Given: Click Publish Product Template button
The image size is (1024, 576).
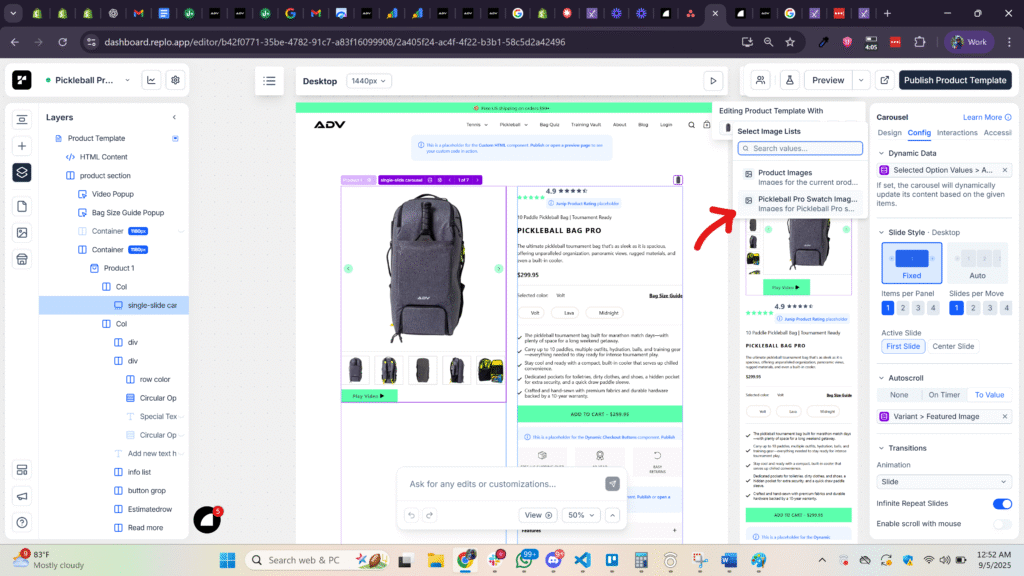Looking at the screenshot, I should click(954, 80).
